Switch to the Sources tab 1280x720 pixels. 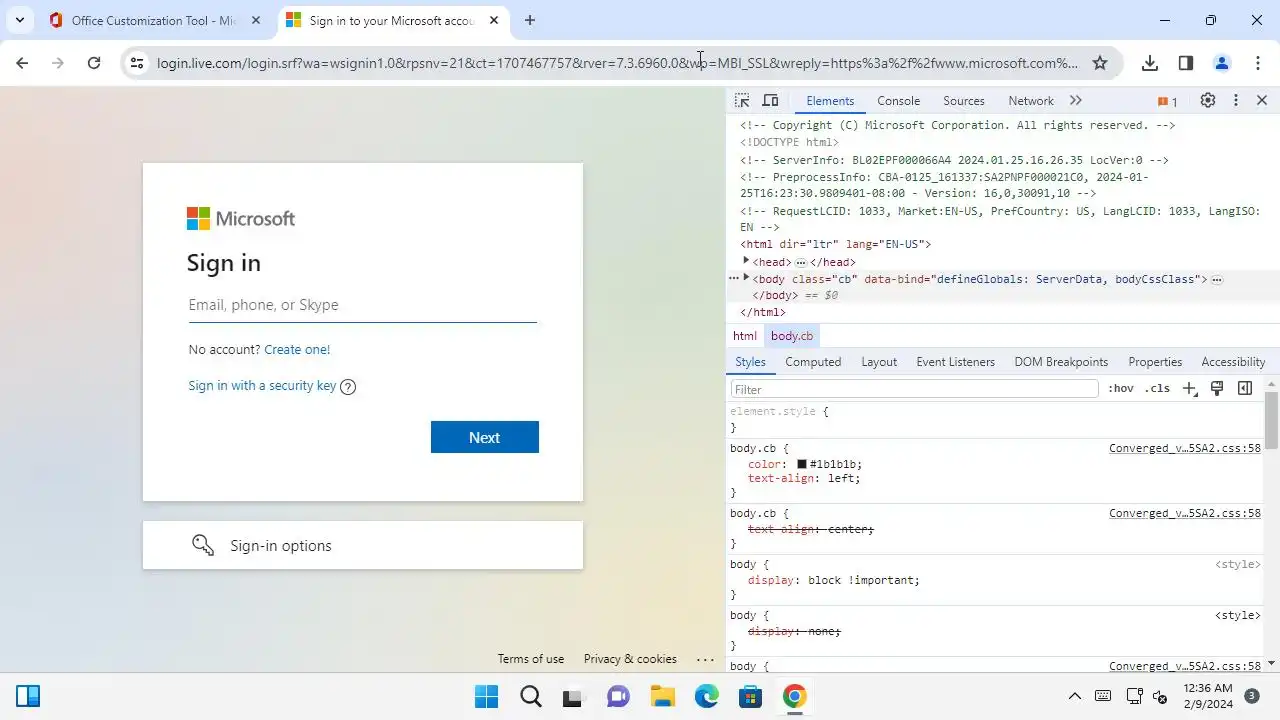964,101
